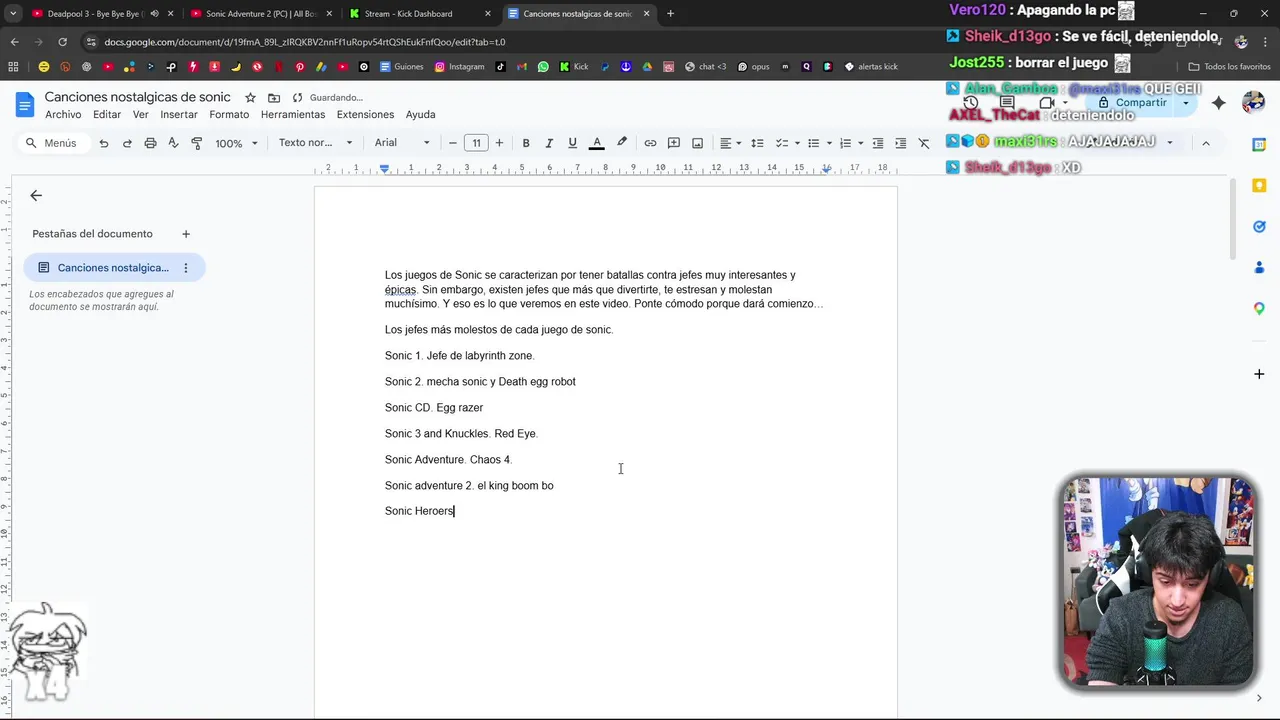This screenshot has height=720, width=1280.
Task: Star the document title
Action: pos(250,97)
